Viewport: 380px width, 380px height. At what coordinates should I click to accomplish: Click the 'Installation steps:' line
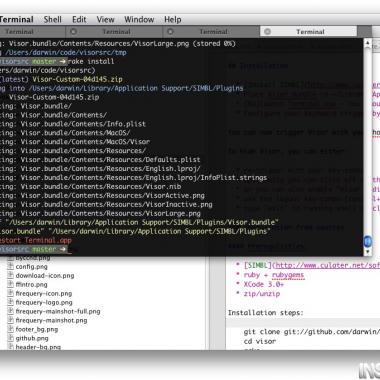click(x=266, y=313)
